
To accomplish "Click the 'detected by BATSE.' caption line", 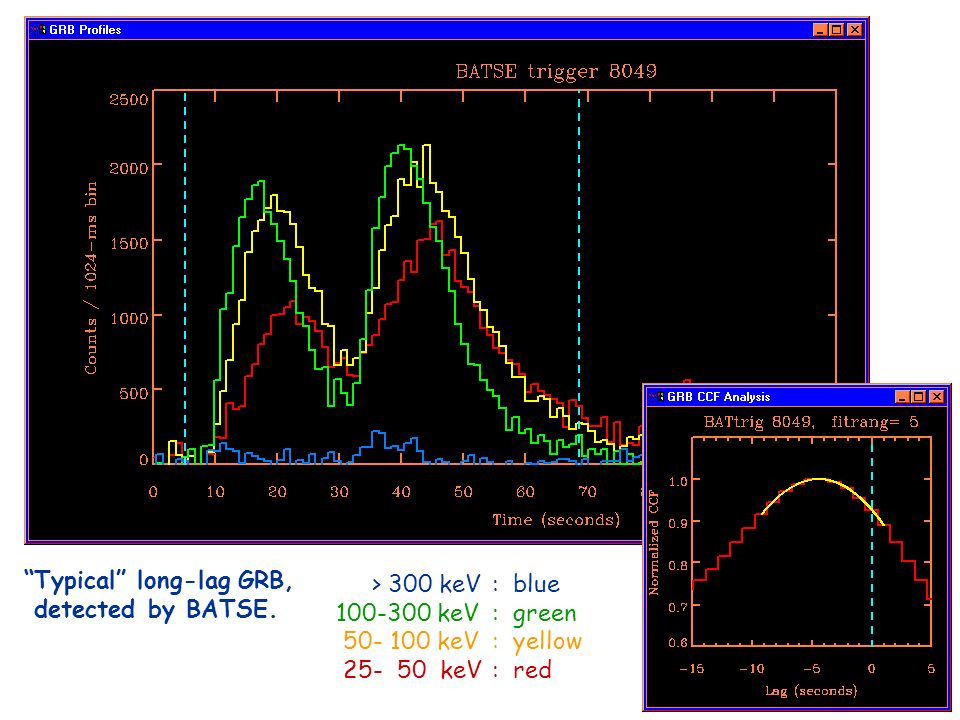I will pos(156,609).
